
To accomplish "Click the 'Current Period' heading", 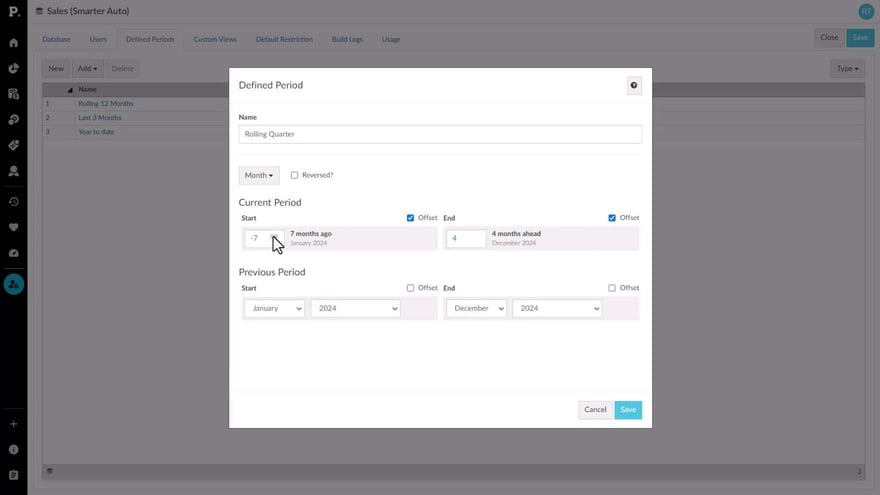I will [x=270, y=202].
